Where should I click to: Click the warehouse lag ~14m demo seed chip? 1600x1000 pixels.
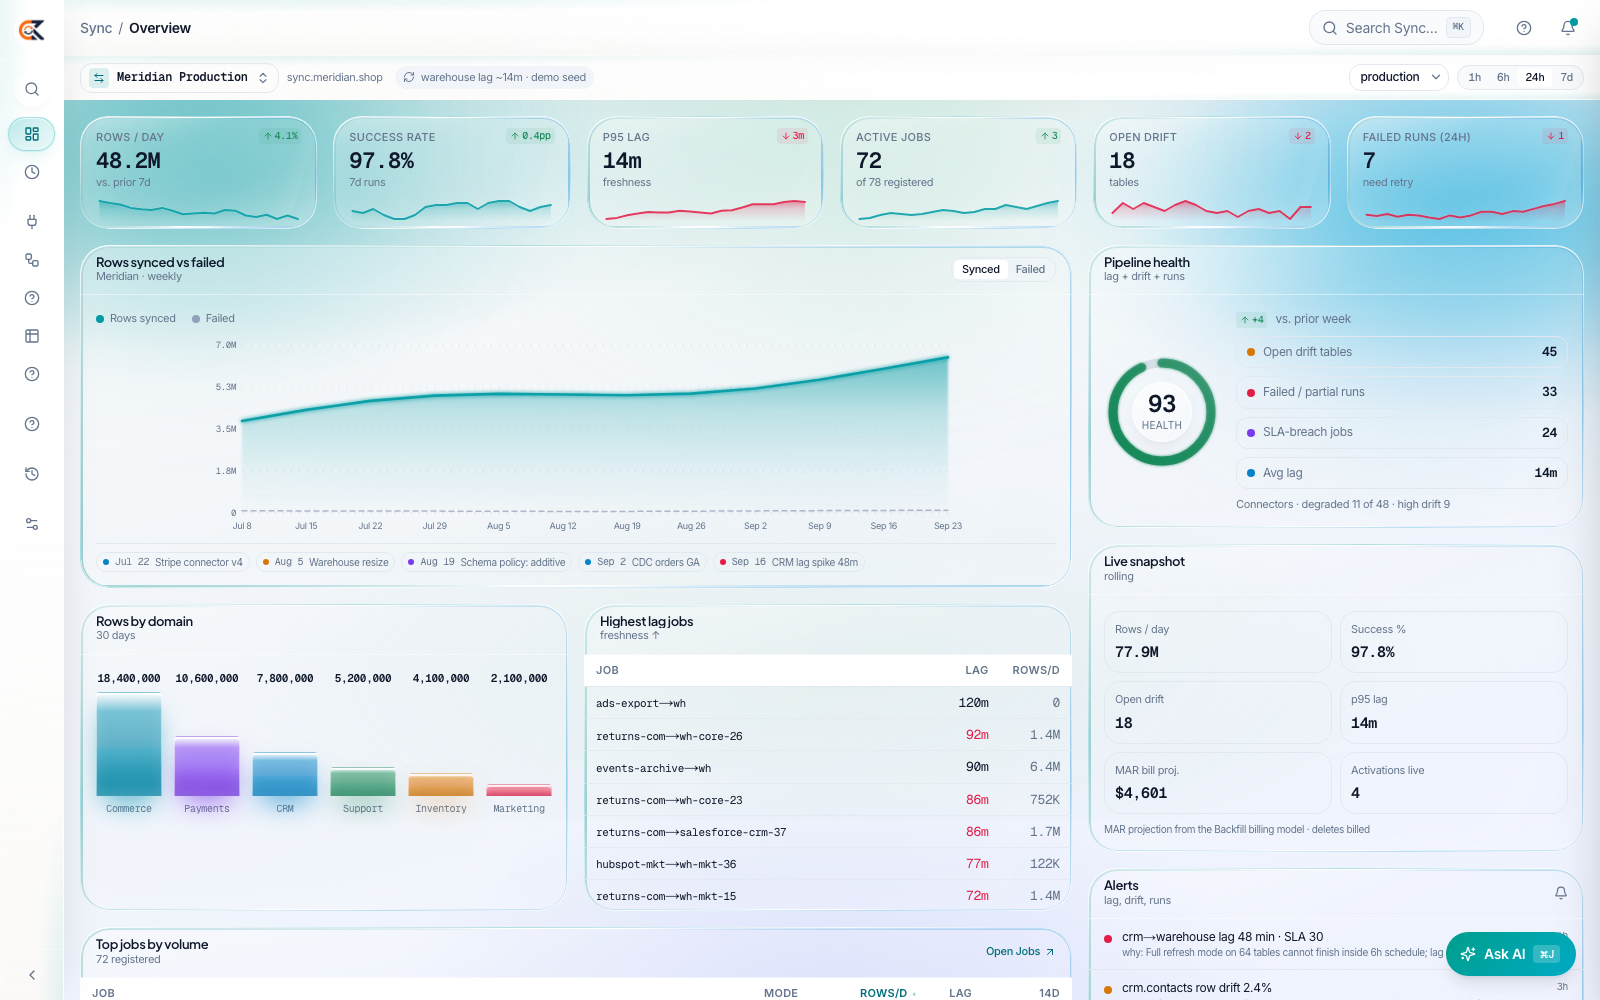pos(494,78)
